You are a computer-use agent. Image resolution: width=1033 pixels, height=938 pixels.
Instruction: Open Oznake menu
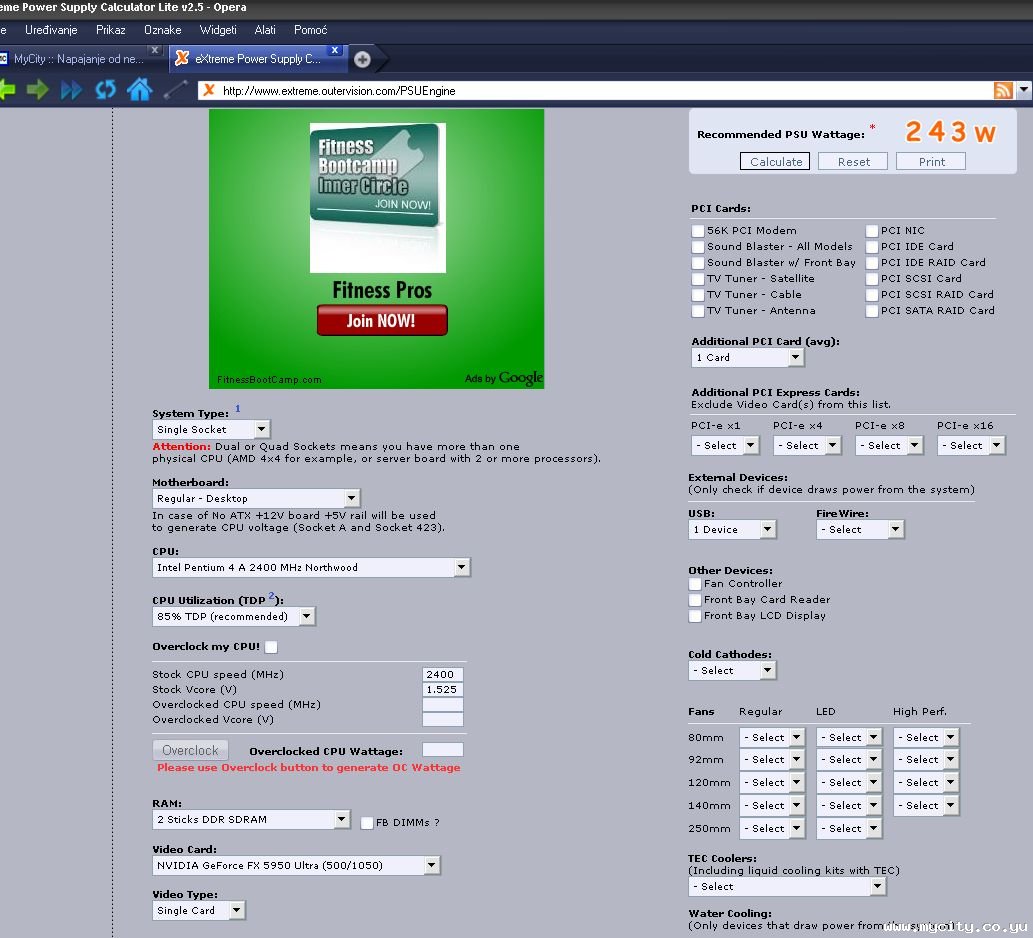pyautogui.click(x=163, y=30)
